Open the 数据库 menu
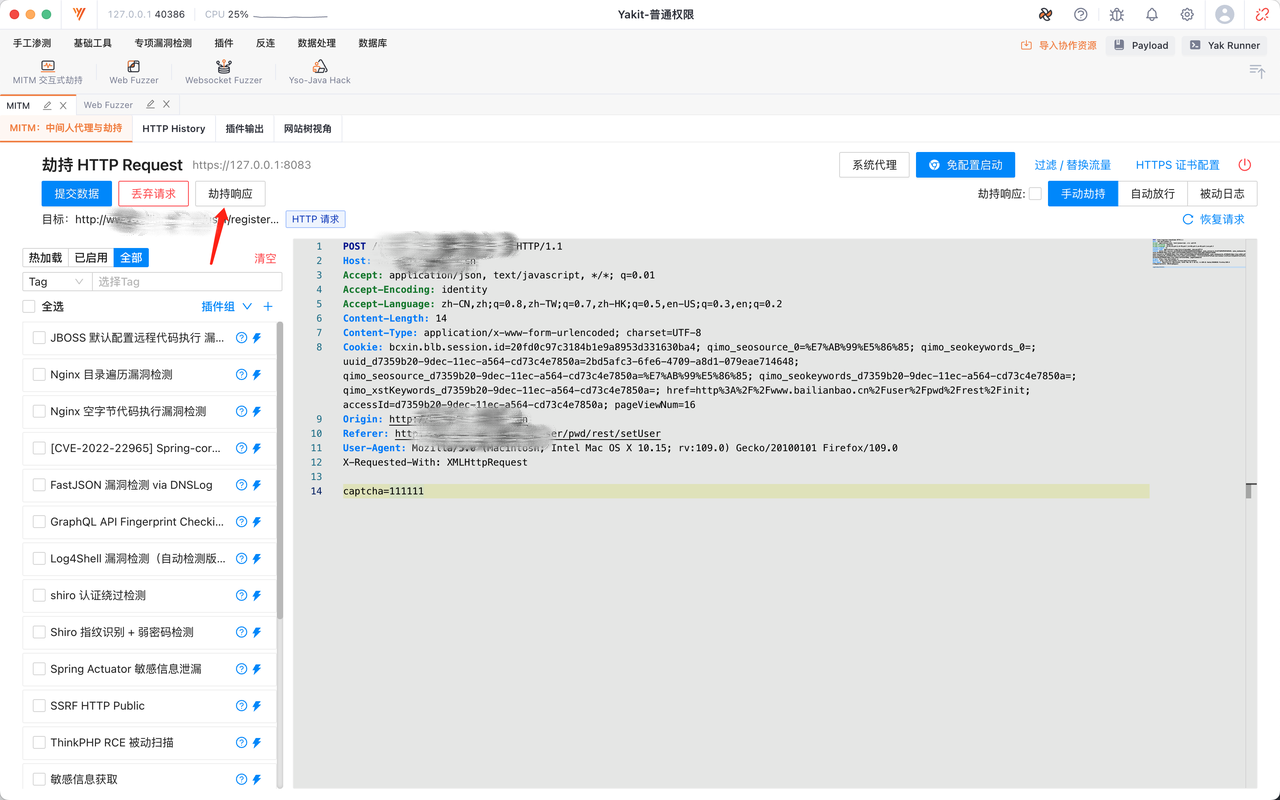This screenshot has width=1280, height=800. point(373,44)
